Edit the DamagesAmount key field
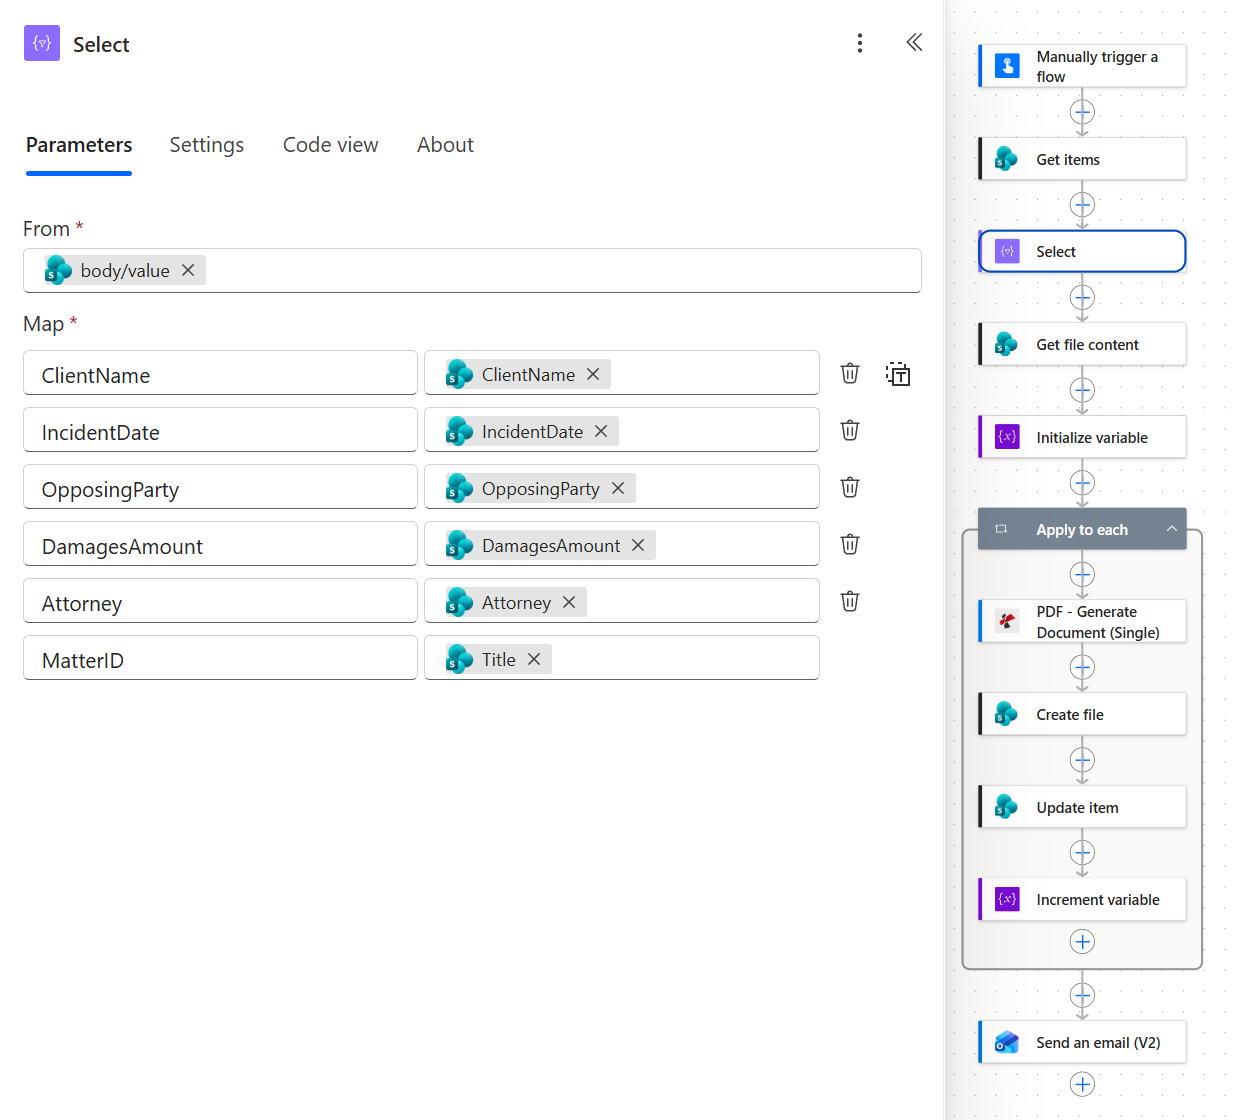 click(x=220, y=544)
